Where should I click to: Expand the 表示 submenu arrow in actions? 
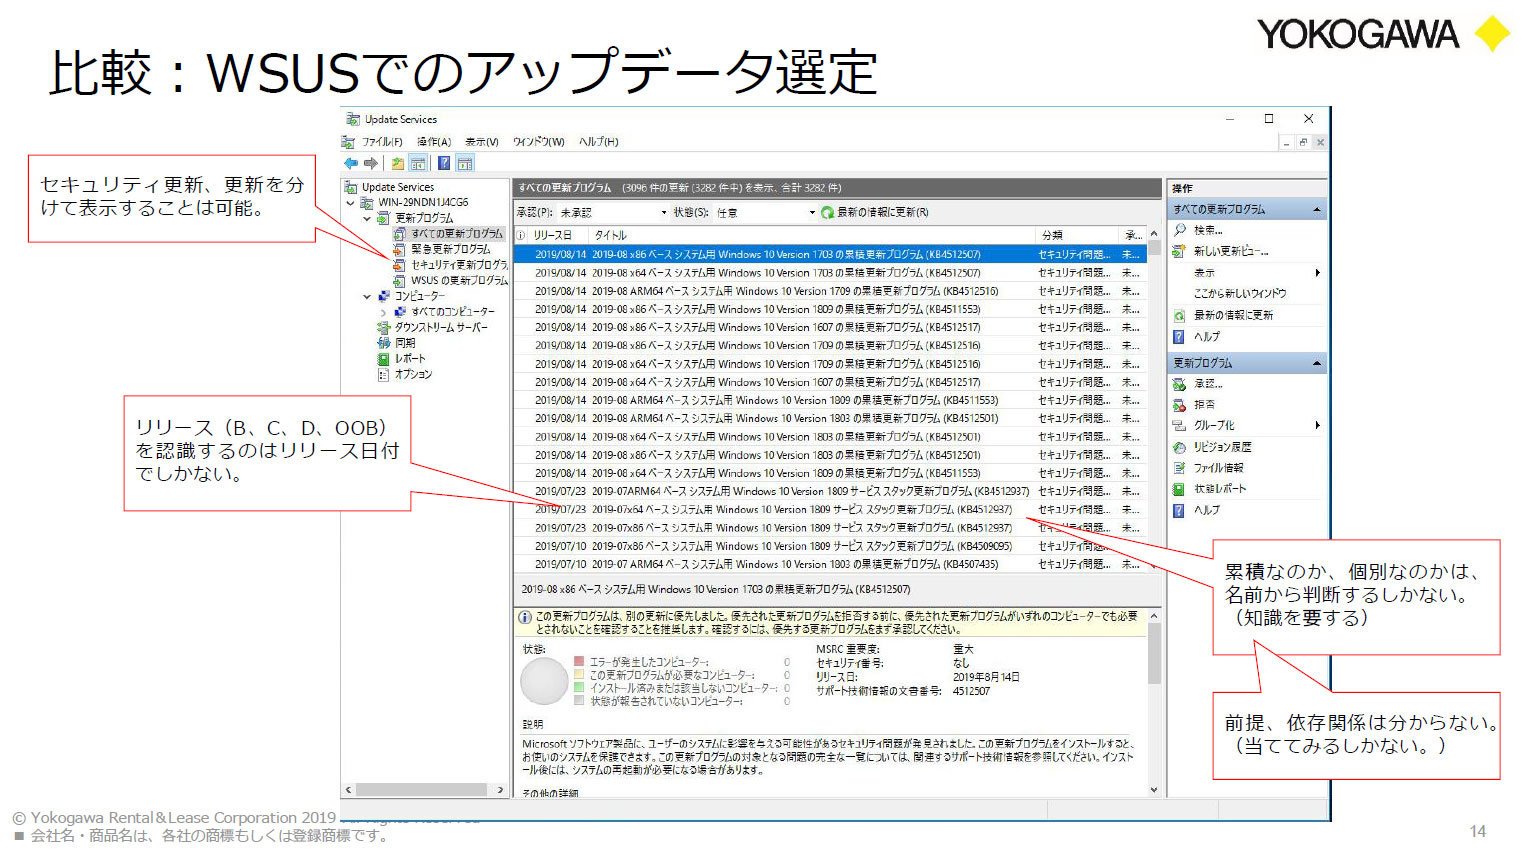click(1317, 272)
